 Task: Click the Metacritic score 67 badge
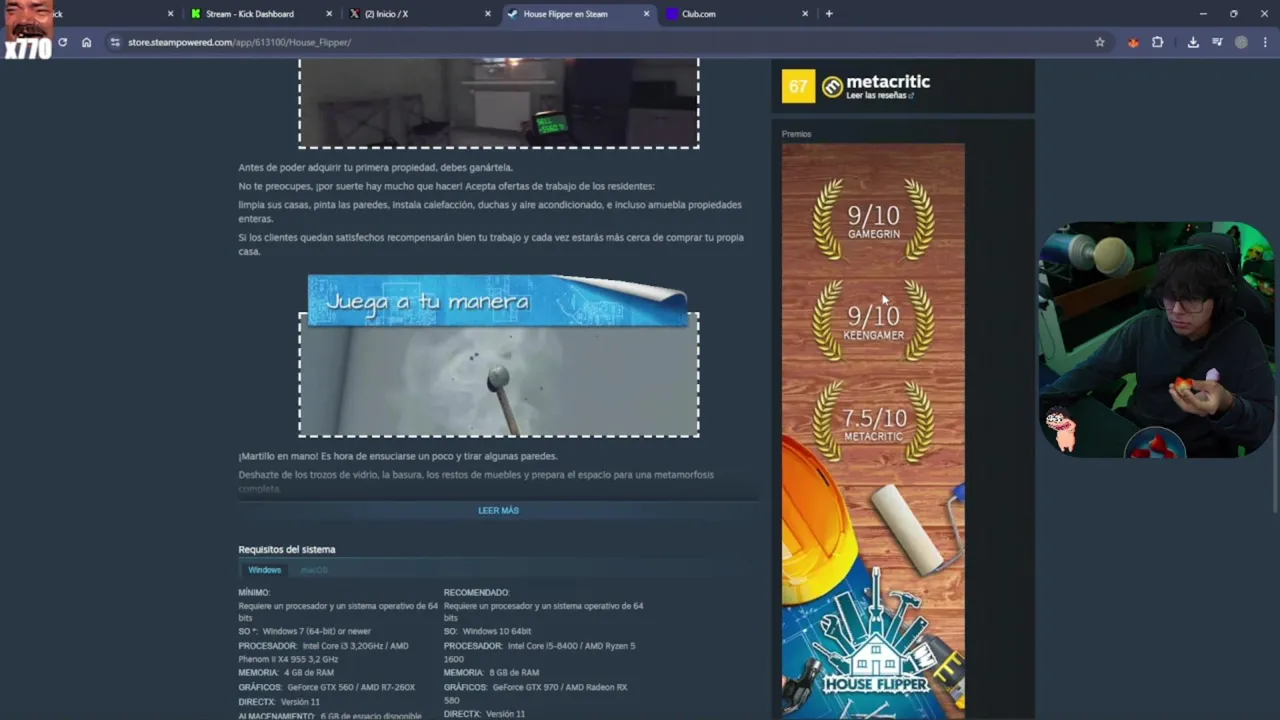(798, 86)
